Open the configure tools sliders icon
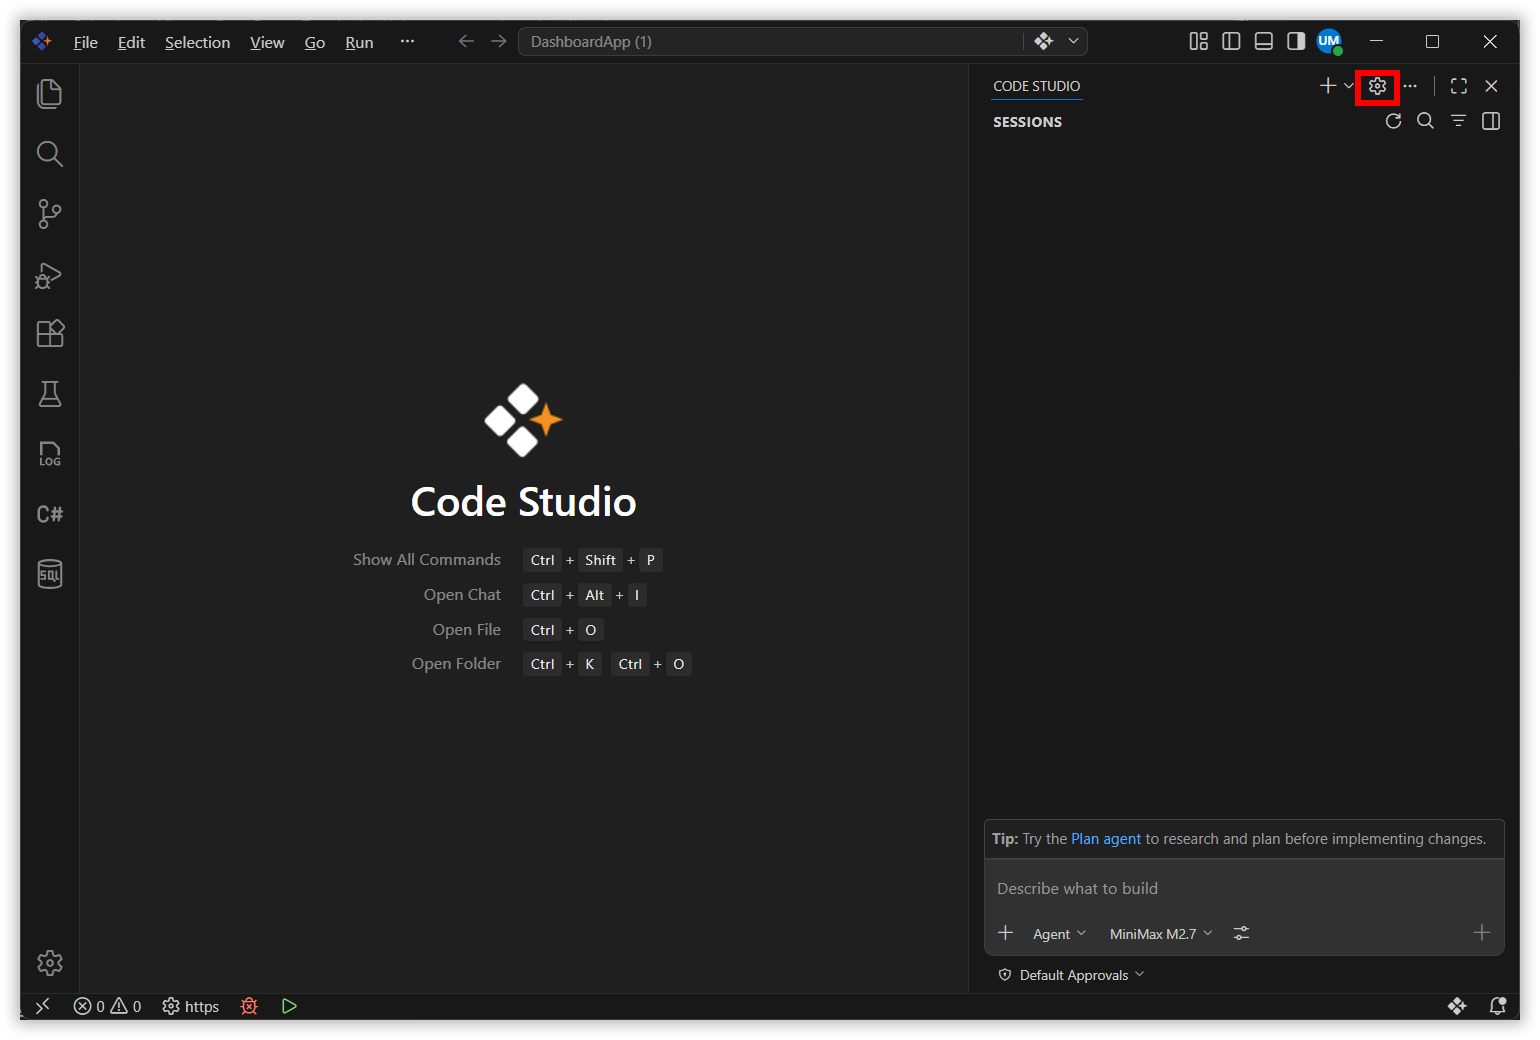The height and width of the screenshot is (1040, 1540). tap(1241, 933)
